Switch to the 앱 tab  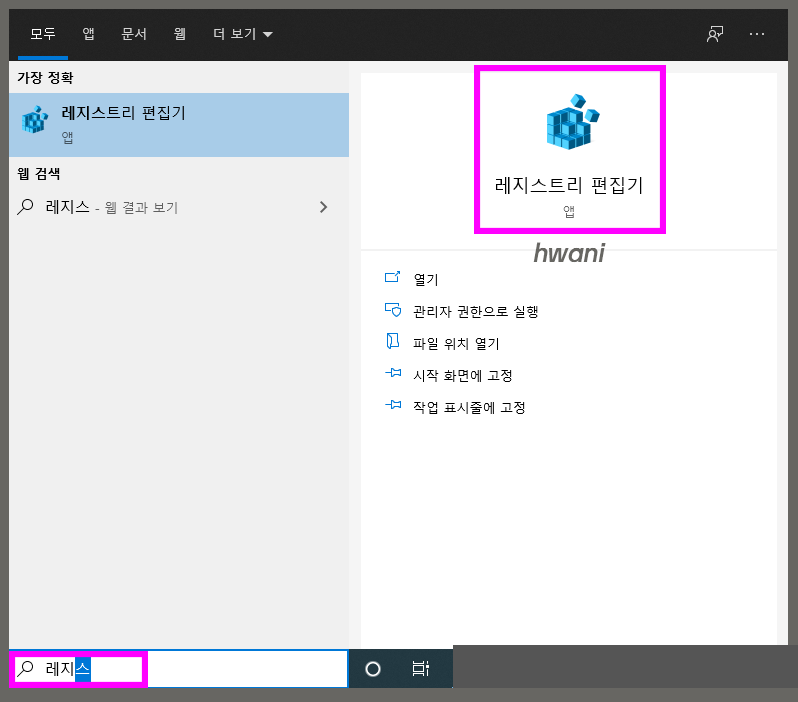(x=88, y=34)
